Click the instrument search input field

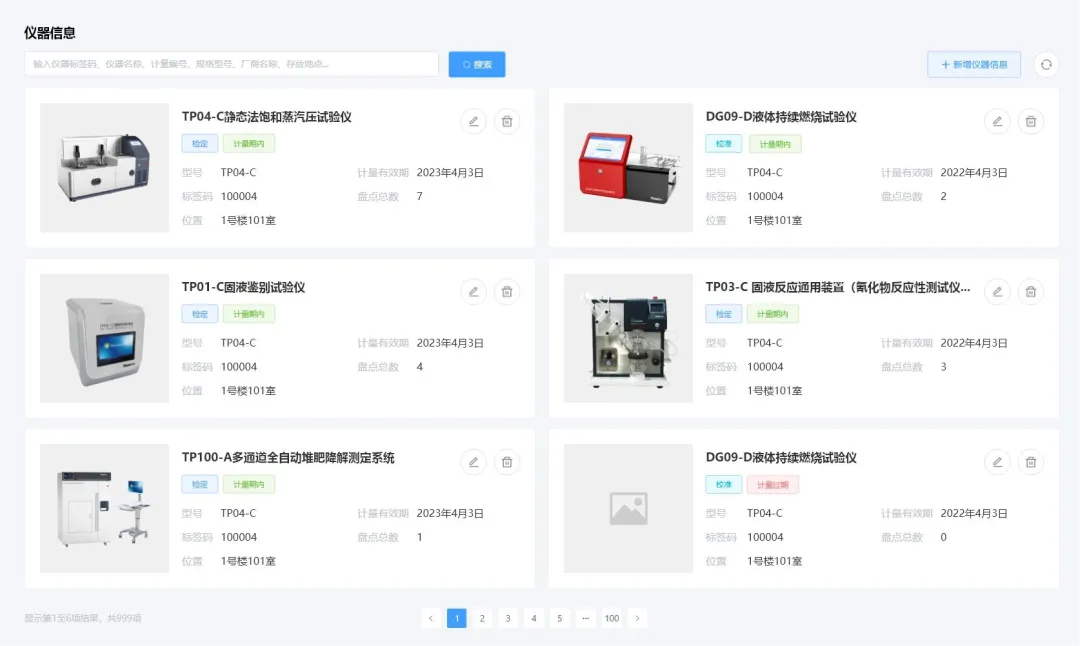click(230, 63)
